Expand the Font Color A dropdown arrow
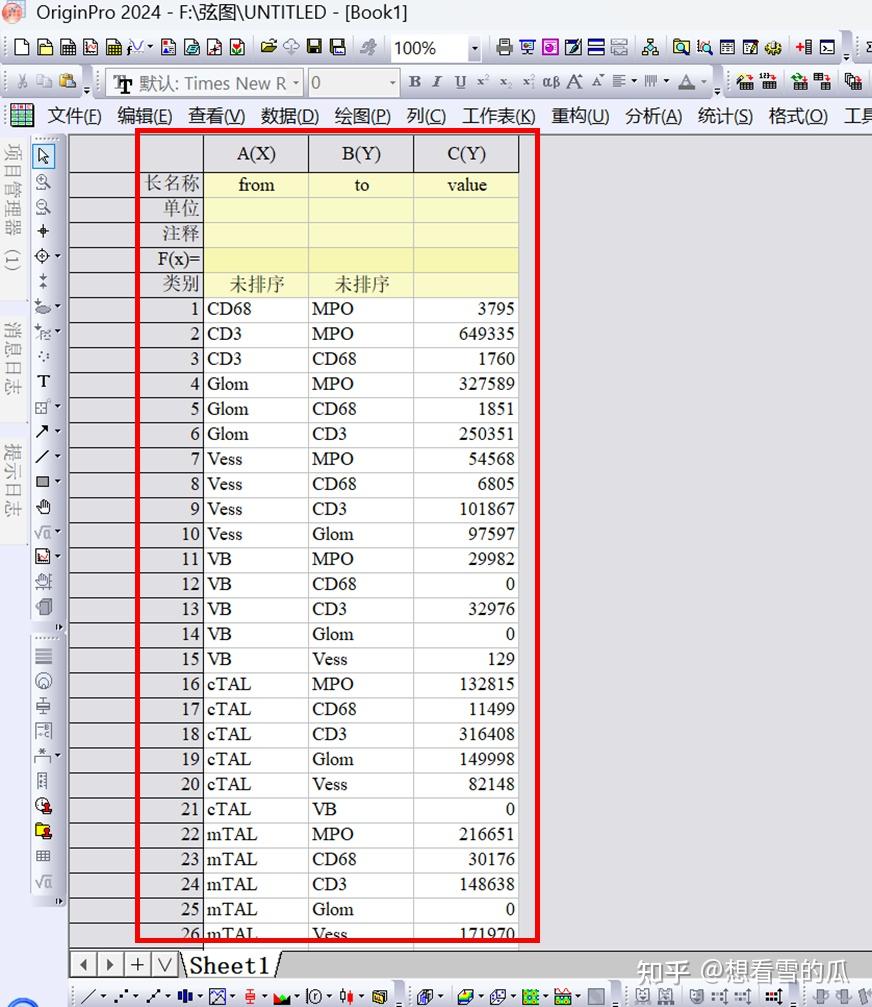This screenshot has height=1007, width=872. (x=704, y=82)
